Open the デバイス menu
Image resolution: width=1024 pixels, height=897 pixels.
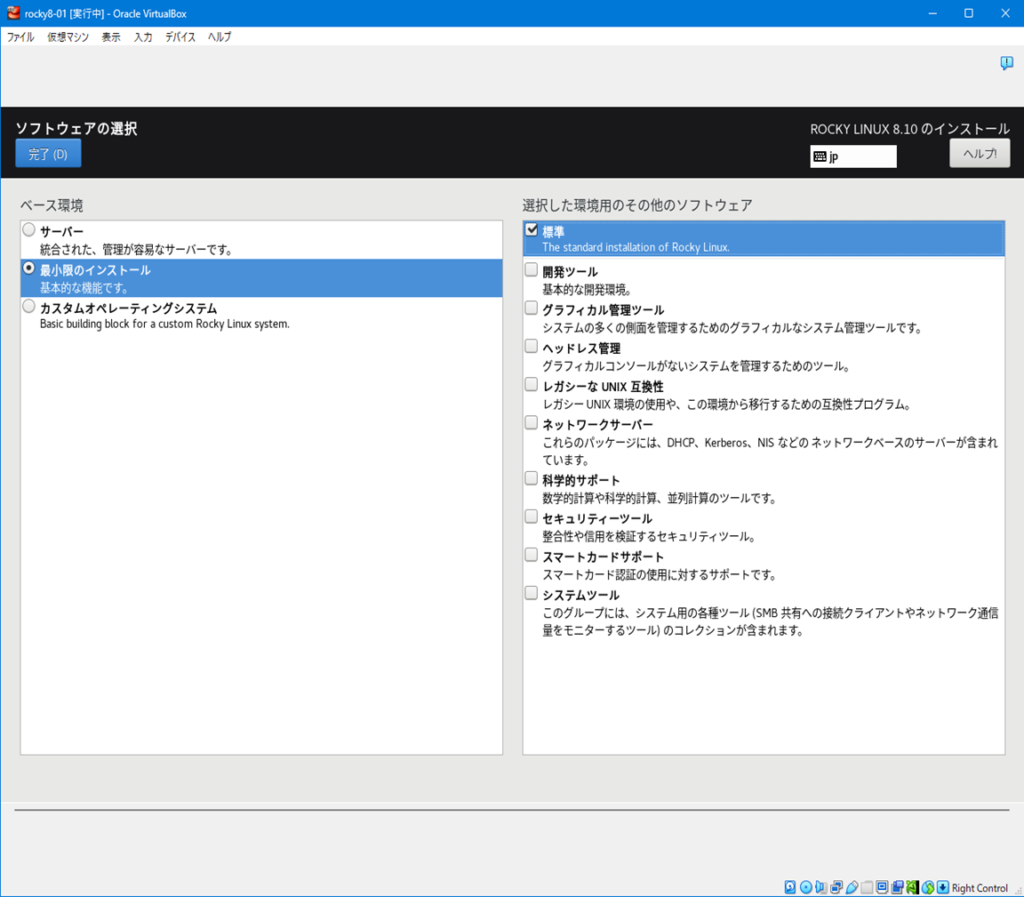180,37
